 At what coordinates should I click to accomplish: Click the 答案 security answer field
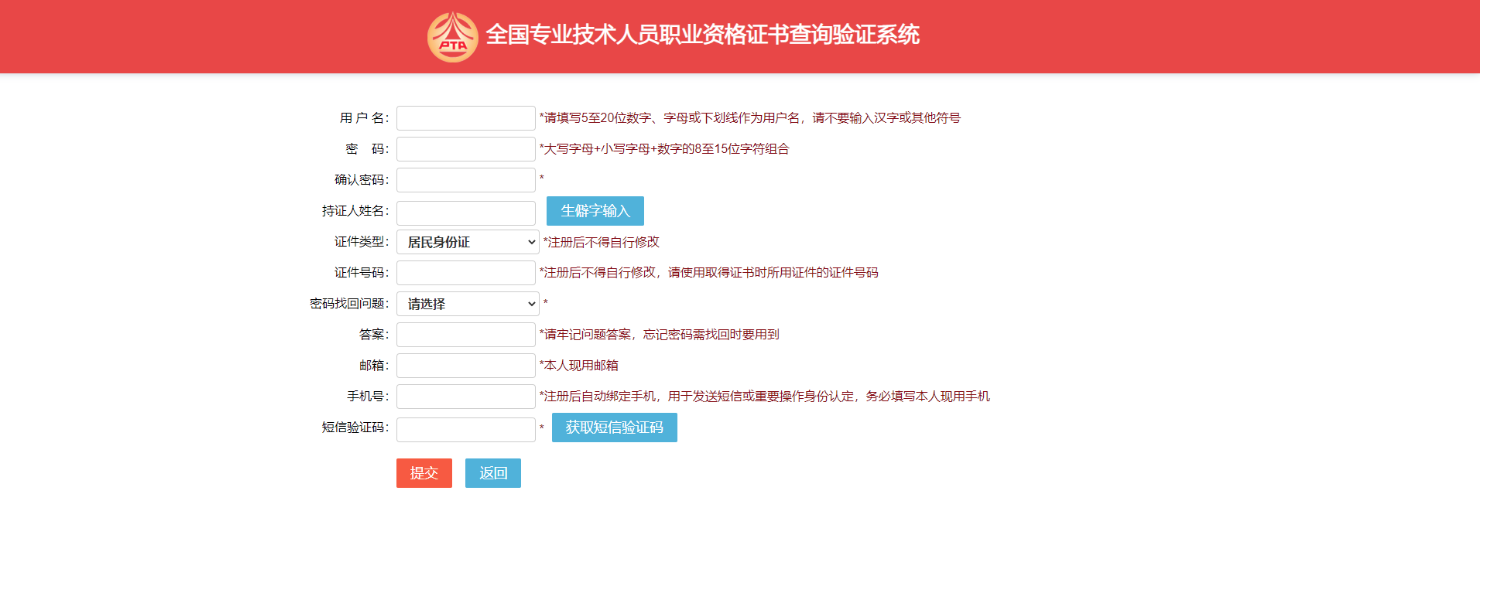click(466, 334)
